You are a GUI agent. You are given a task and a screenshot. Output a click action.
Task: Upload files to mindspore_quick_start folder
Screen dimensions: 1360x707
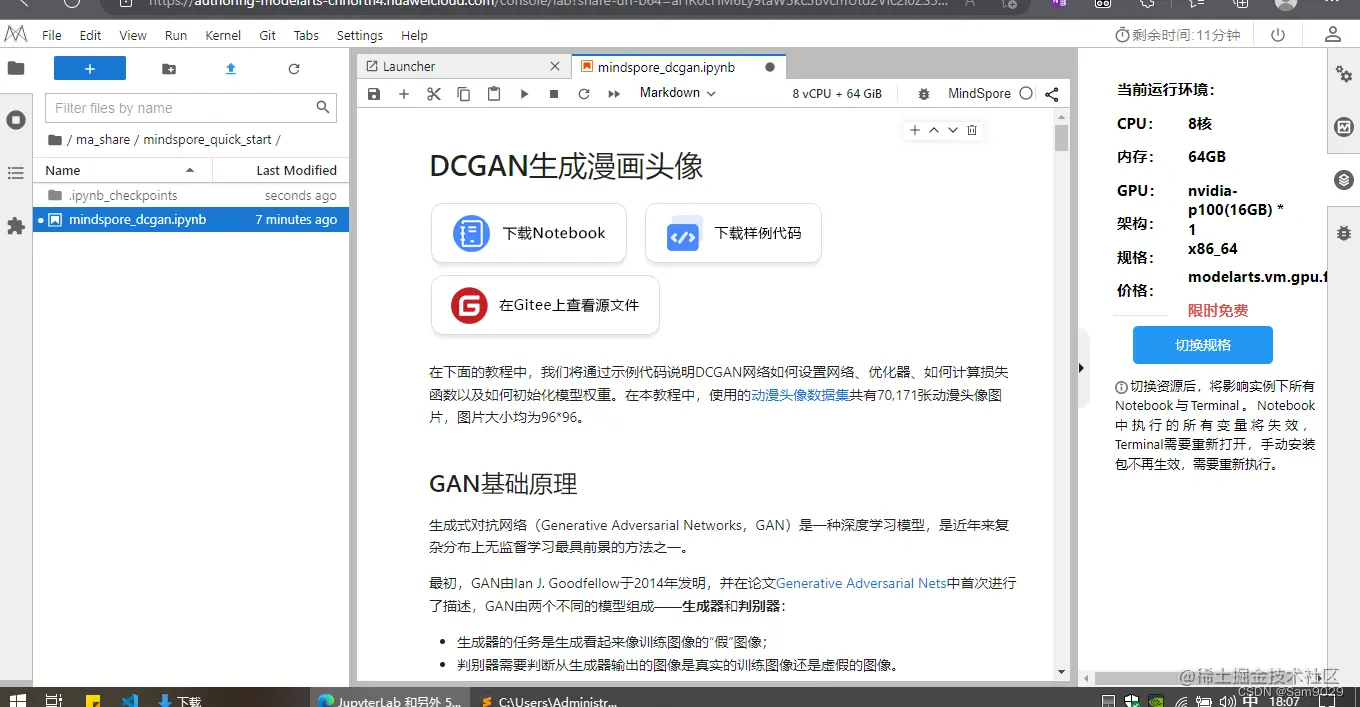230,69
